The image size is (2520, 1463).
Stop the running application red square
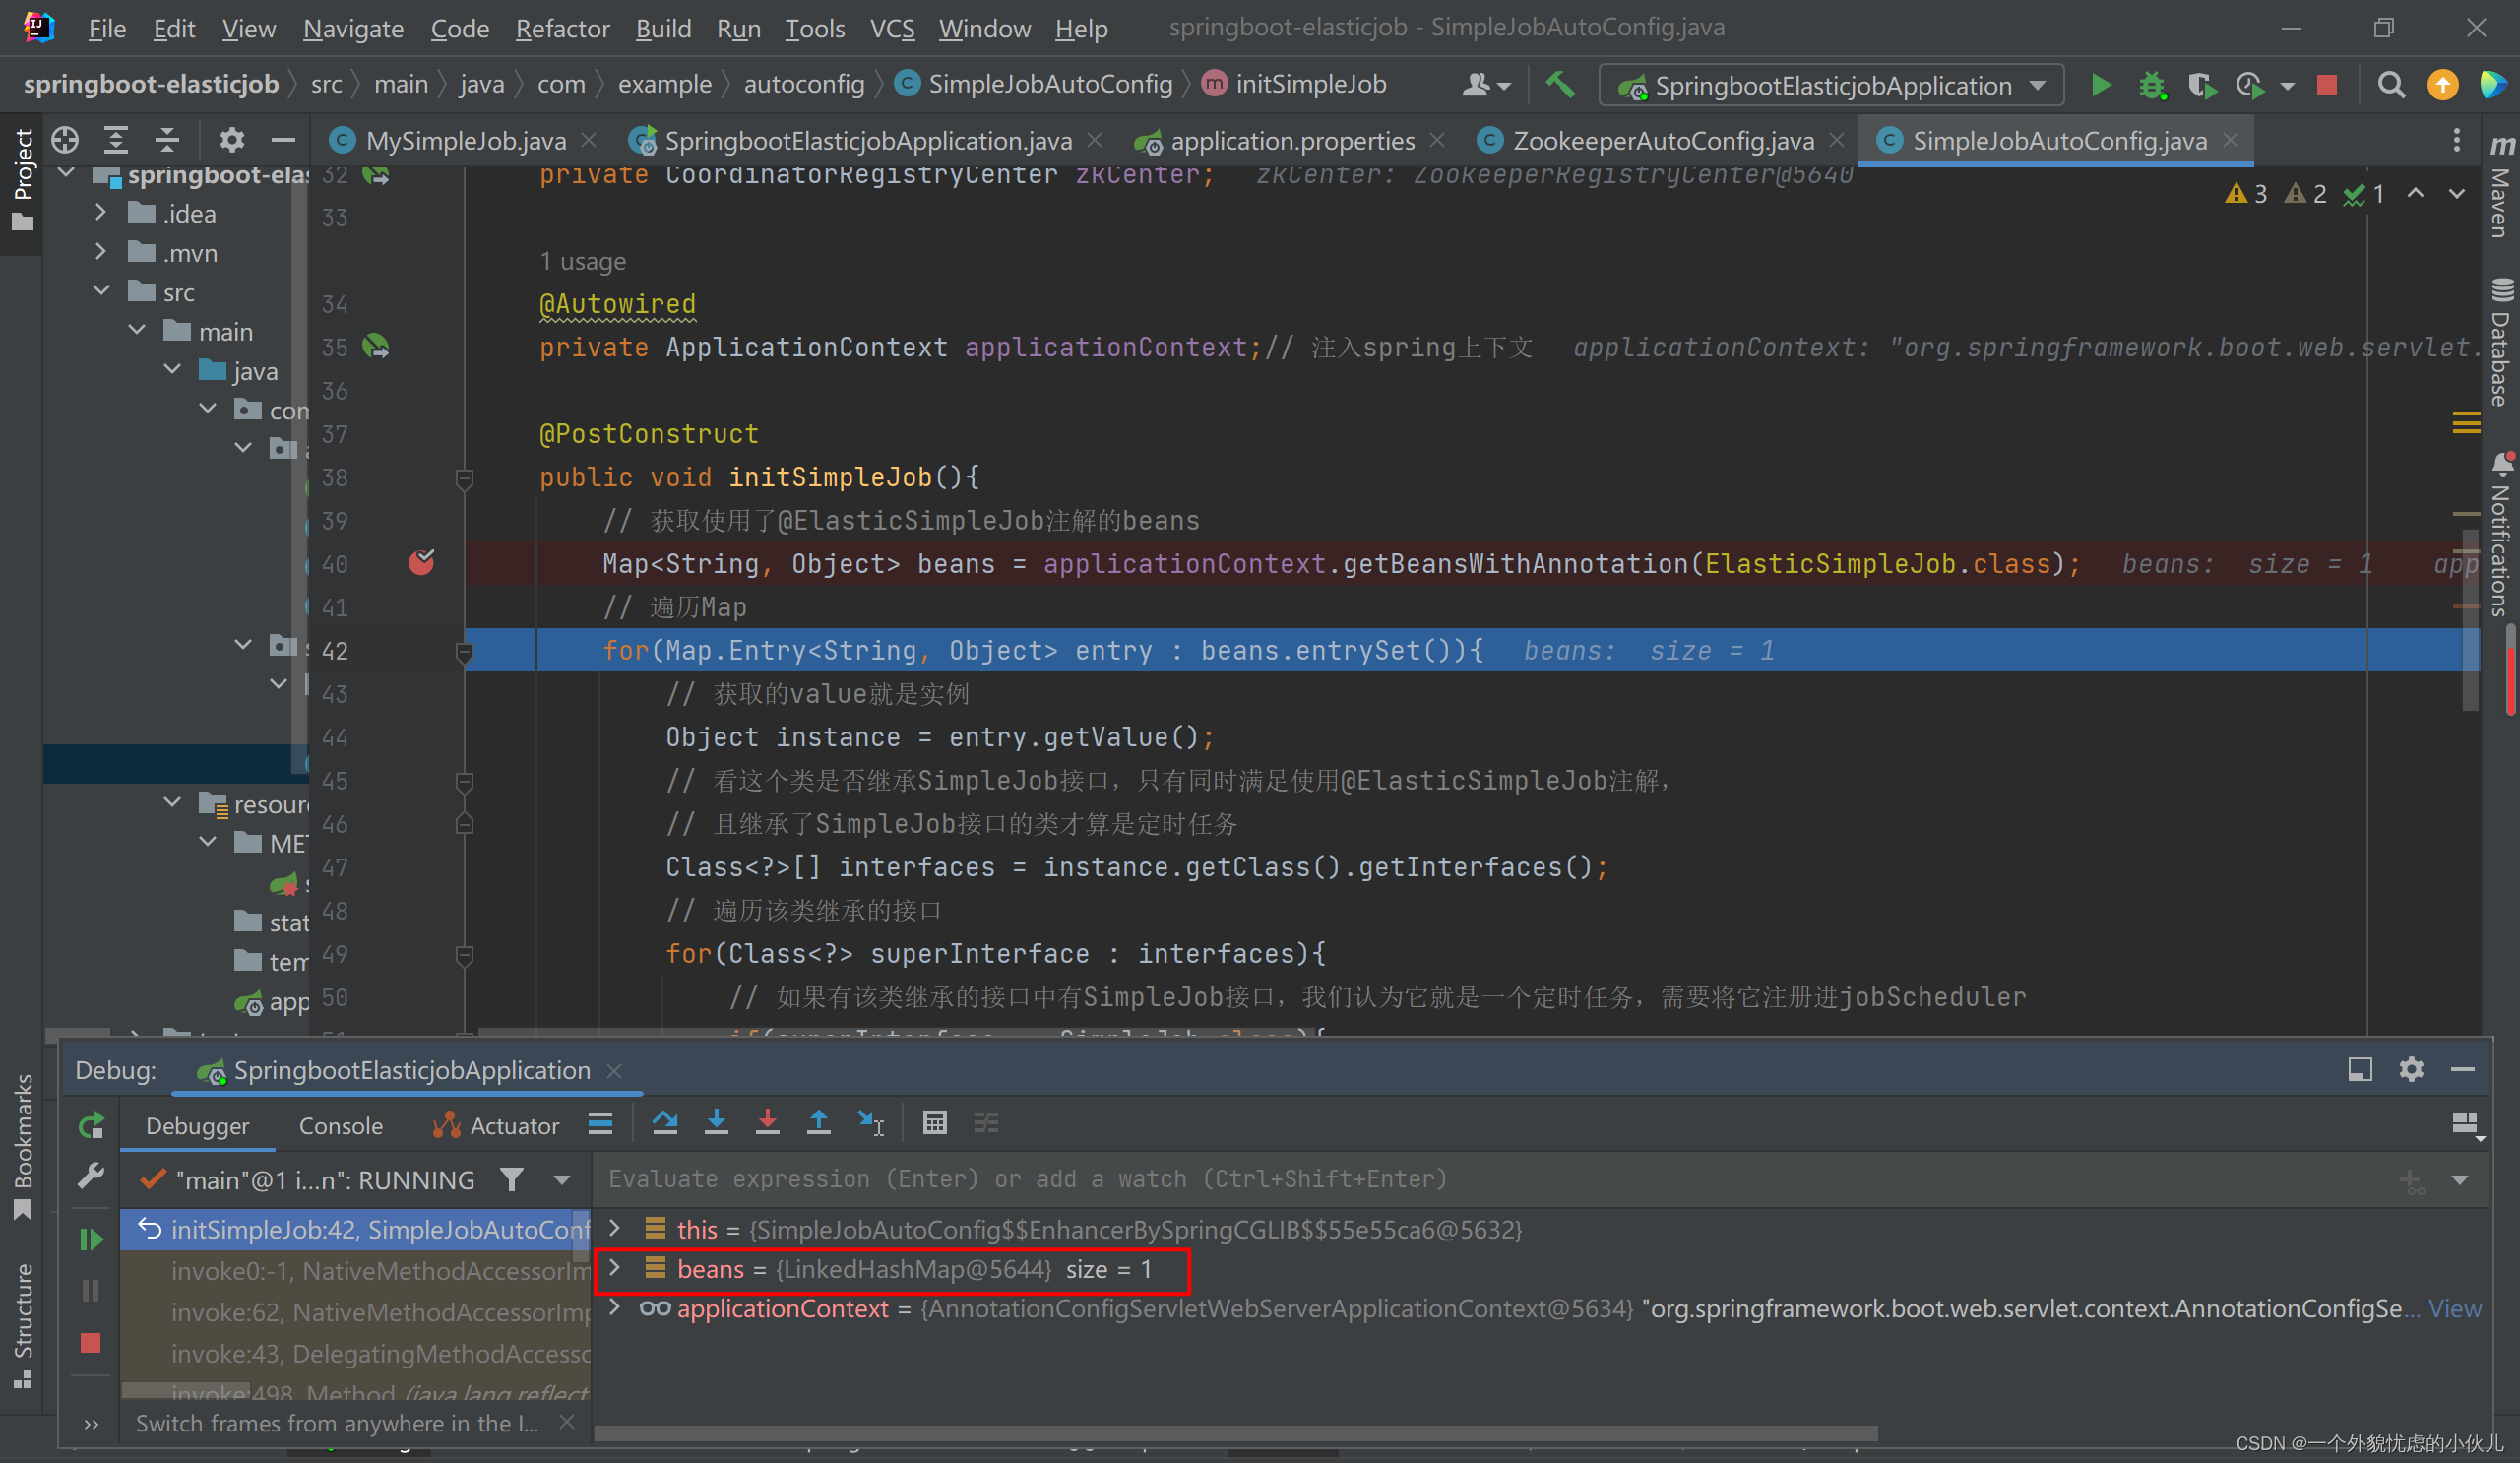pyautogui.click(x=2327, y=85)
